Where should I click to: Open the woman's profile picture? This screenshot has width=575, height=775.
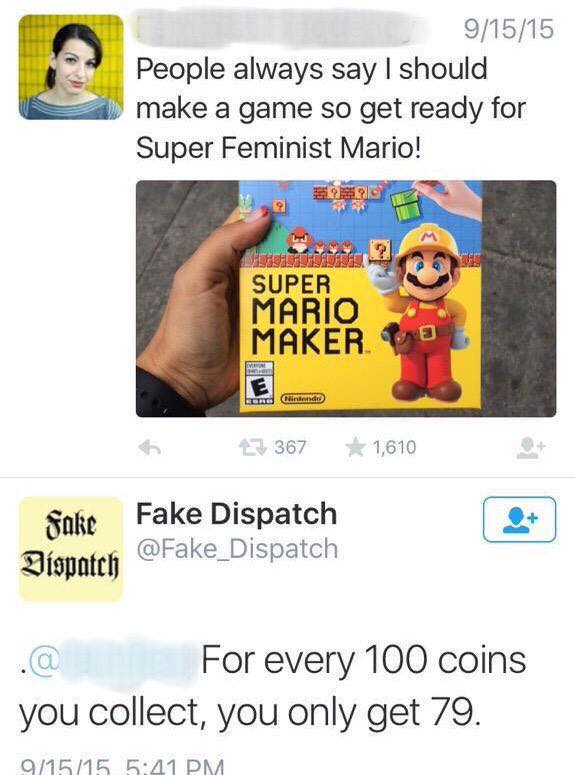point(71,67)
